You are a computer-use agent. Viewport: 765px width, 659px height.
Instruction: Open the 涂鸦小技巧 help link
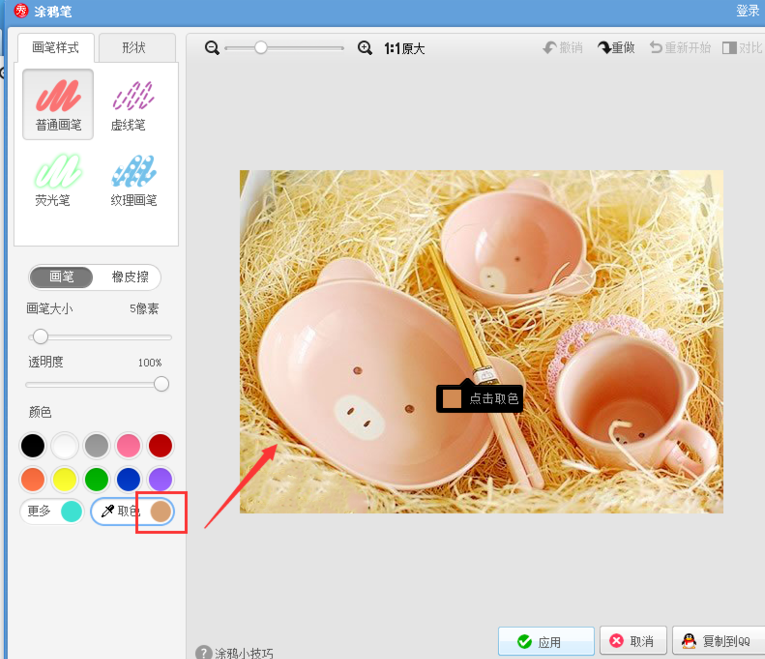coord(238,653)
